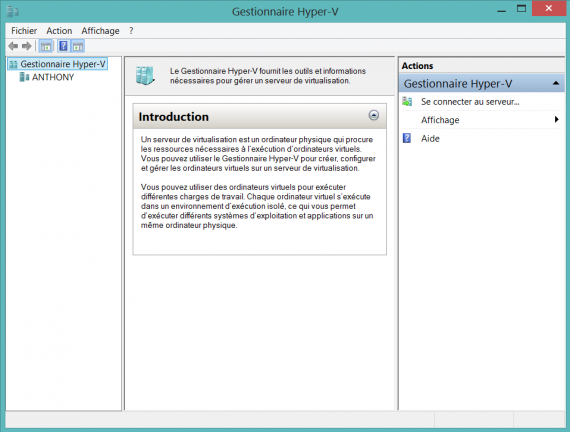The image size is (570, 432).
Task: Click the large server icon in center header
Action: (145, 76)
